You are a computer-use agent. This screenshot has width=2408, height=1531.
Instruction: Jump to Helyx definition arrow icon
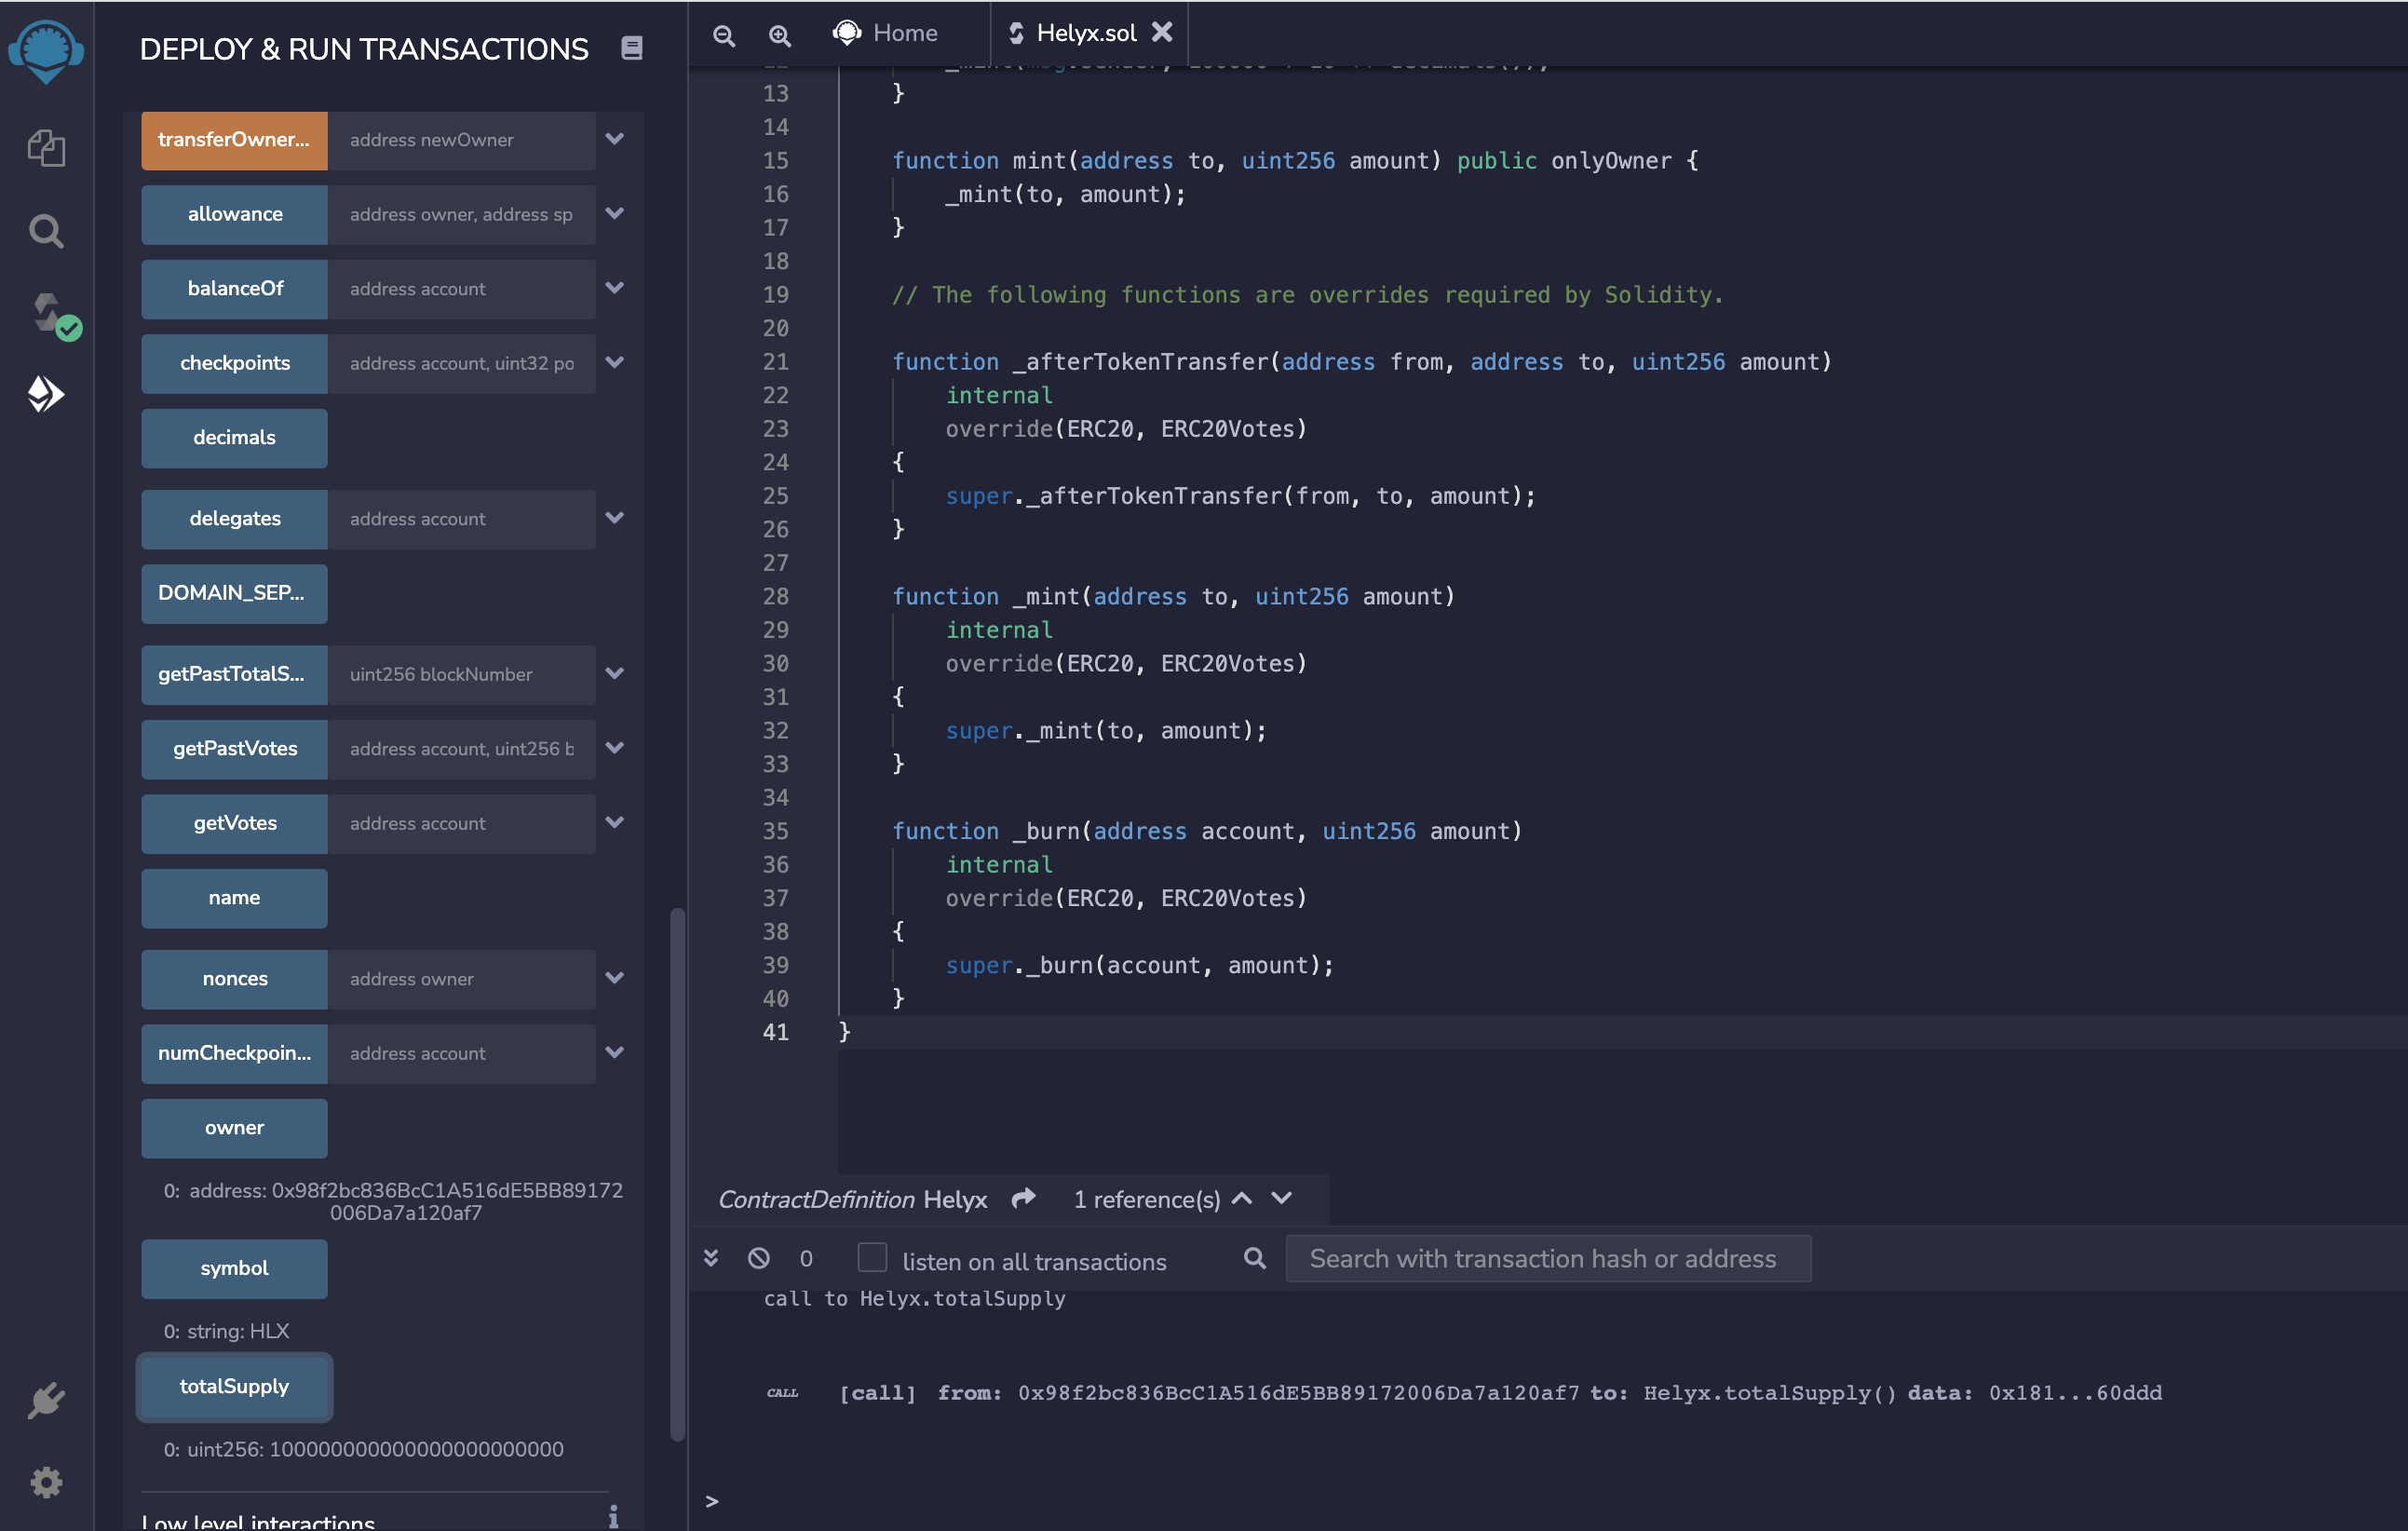coord(1023,1198)
